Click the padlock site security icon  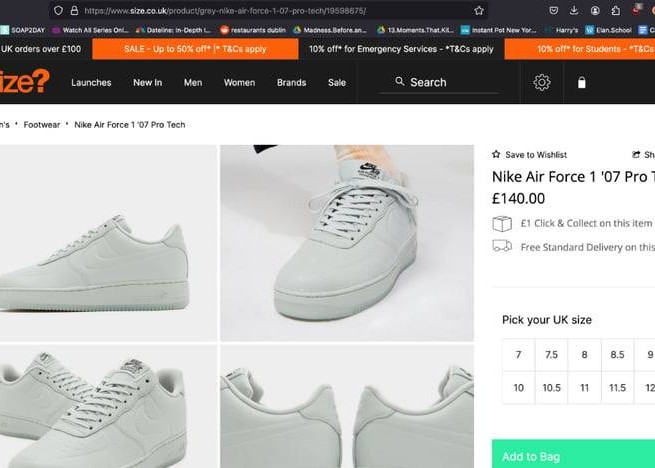point(74,10)
